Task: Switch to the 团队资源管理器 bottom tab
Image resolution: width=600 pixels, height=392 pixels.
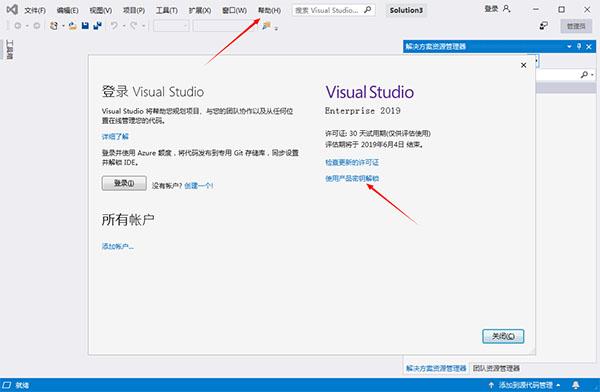Action: [x=496, y=368]
